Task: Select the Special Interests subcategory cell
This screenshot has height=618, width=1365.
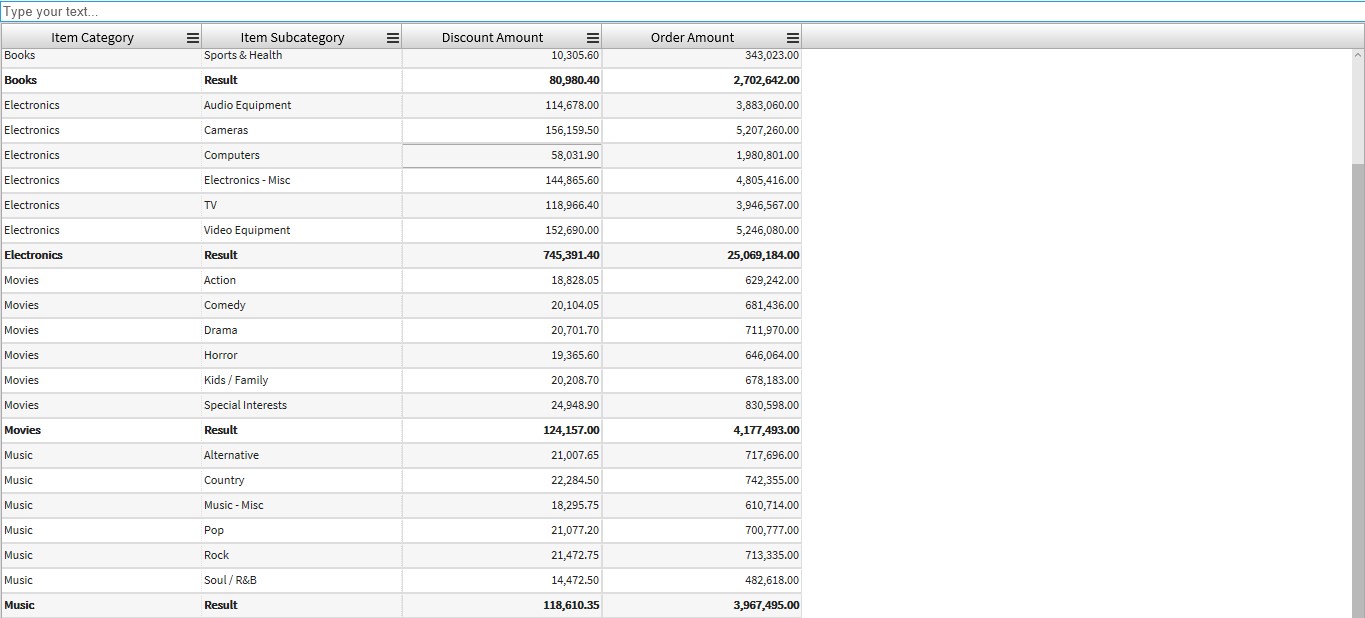Action: click(245, 405)
